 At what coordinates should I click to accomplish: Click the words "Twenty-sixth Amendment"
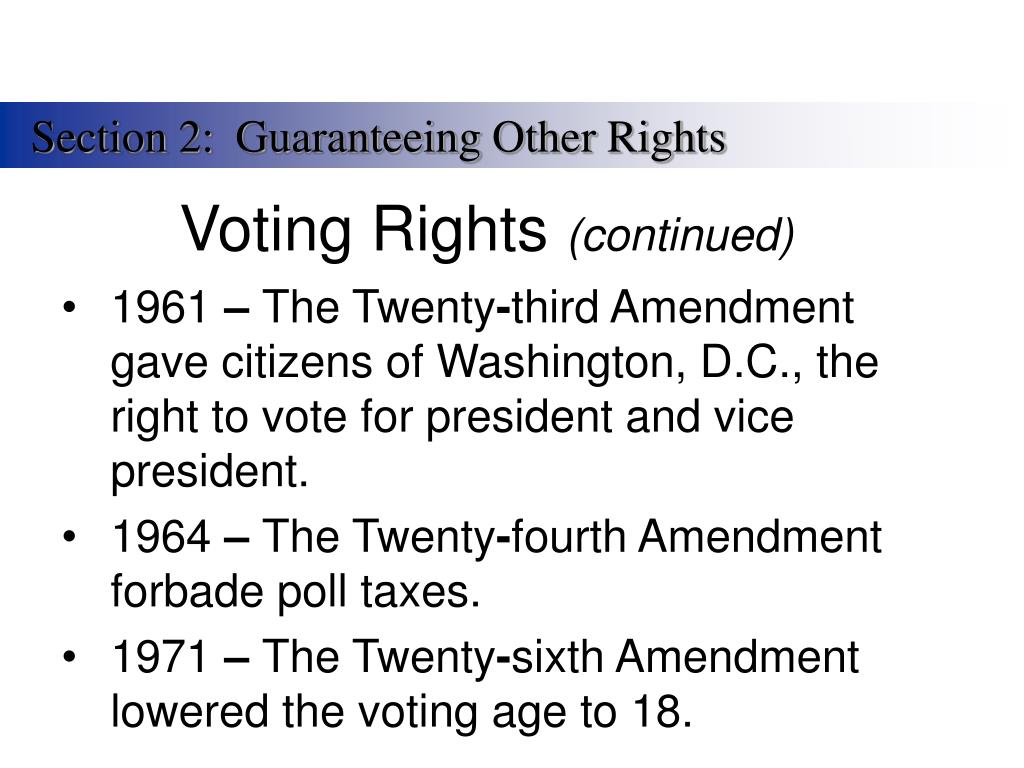tap(607, 657)
